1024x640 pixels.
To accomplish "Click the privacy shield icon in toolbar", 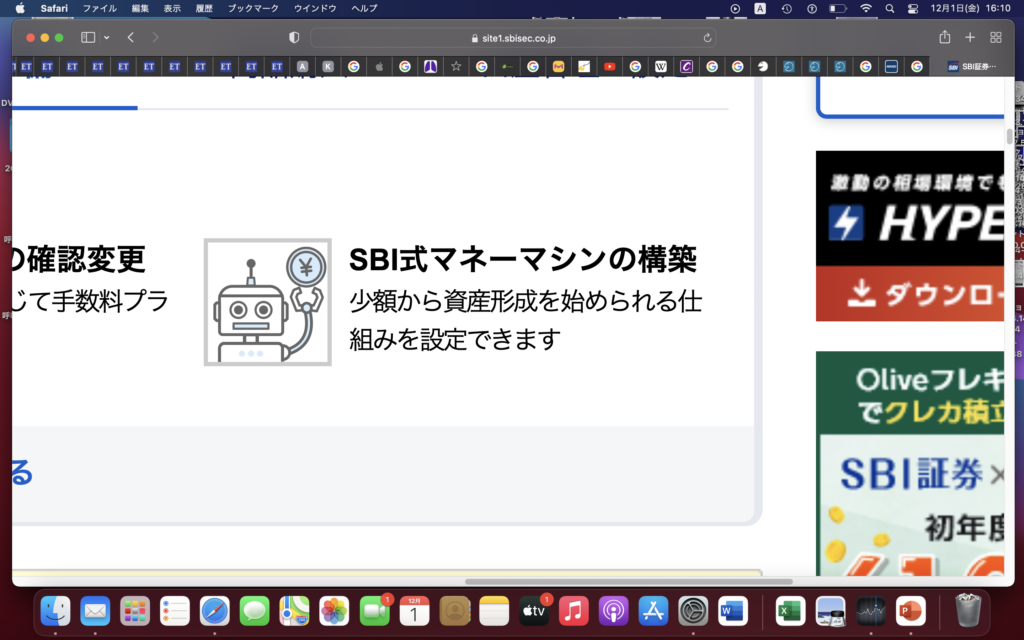I will 294,37.
